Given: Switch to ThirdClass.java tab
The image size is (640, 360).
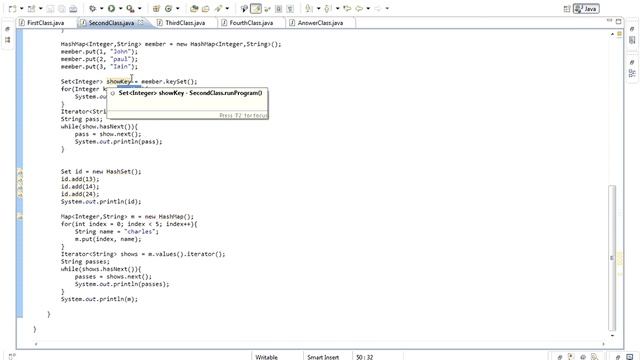Looking at the screenshot, I should coord(185,23).
